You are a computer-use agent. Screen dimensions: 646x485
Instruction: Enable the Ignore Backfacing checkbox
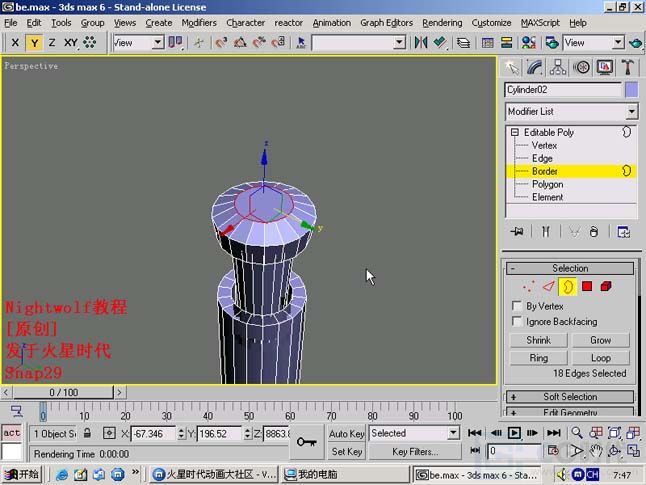click(x=516, y=321)
